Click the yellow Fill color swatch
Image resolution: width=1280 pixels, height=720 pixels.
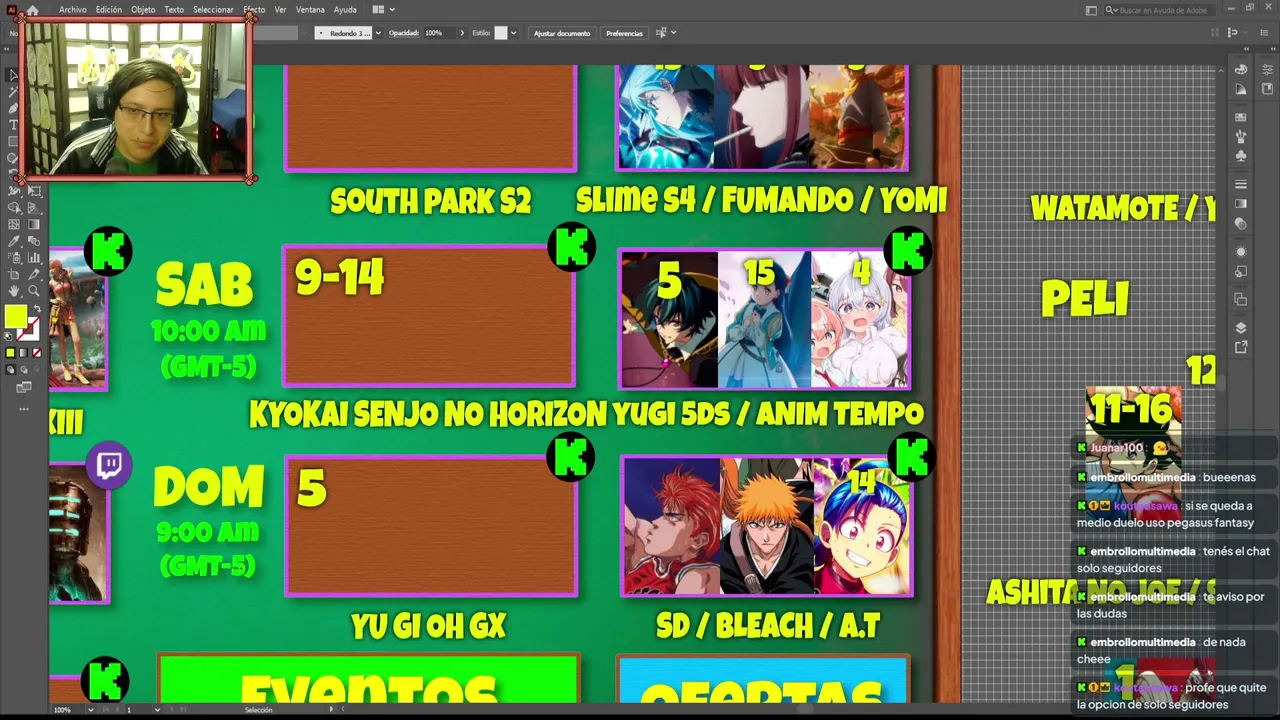click(16, 317)
